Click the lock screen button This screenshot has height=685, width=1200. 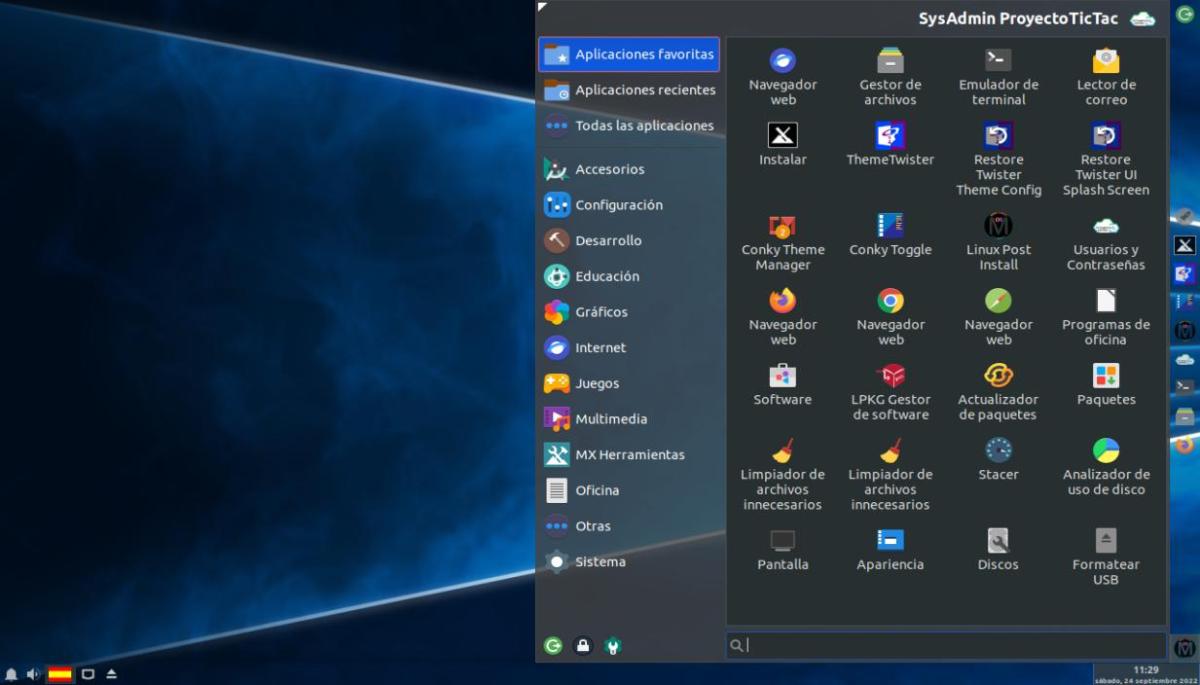tap(583, 646)
